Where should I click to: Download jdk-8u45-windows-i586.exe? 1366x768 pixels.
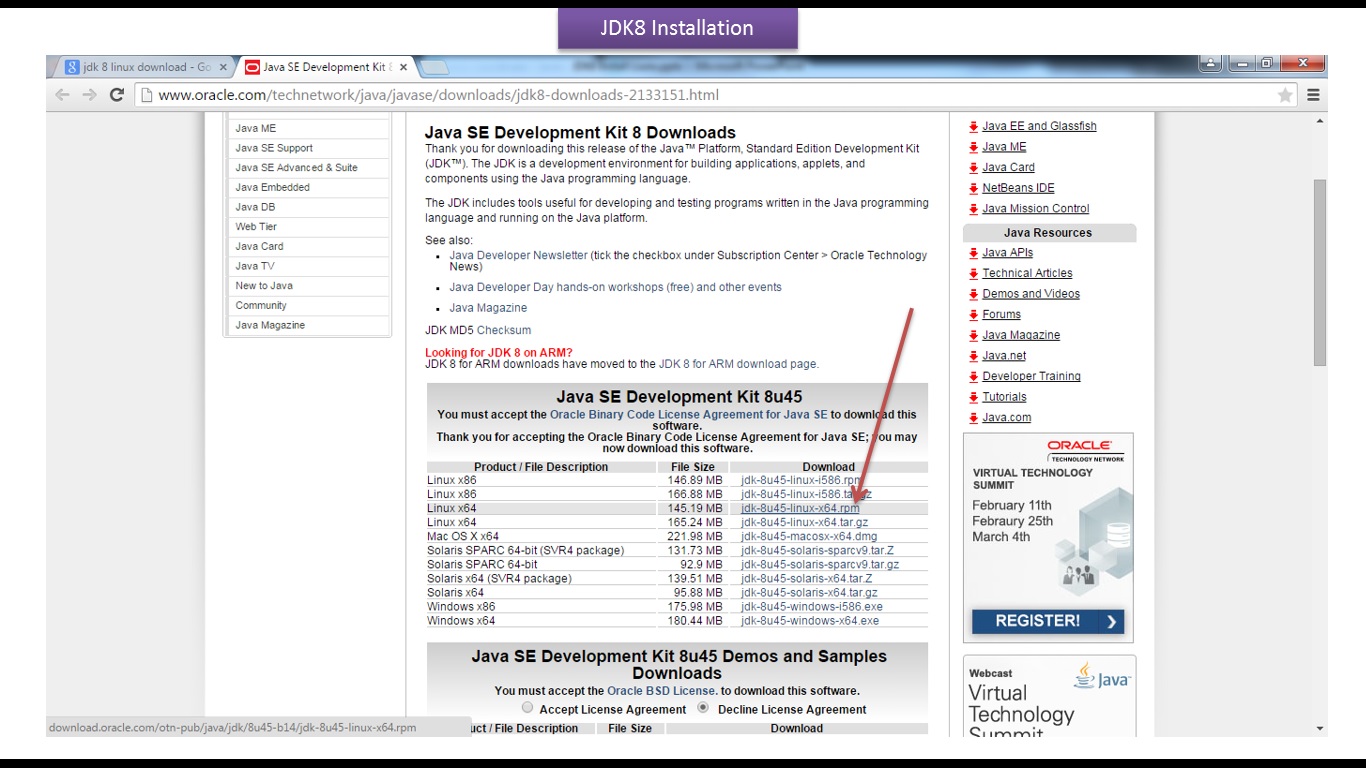[812, 606]
